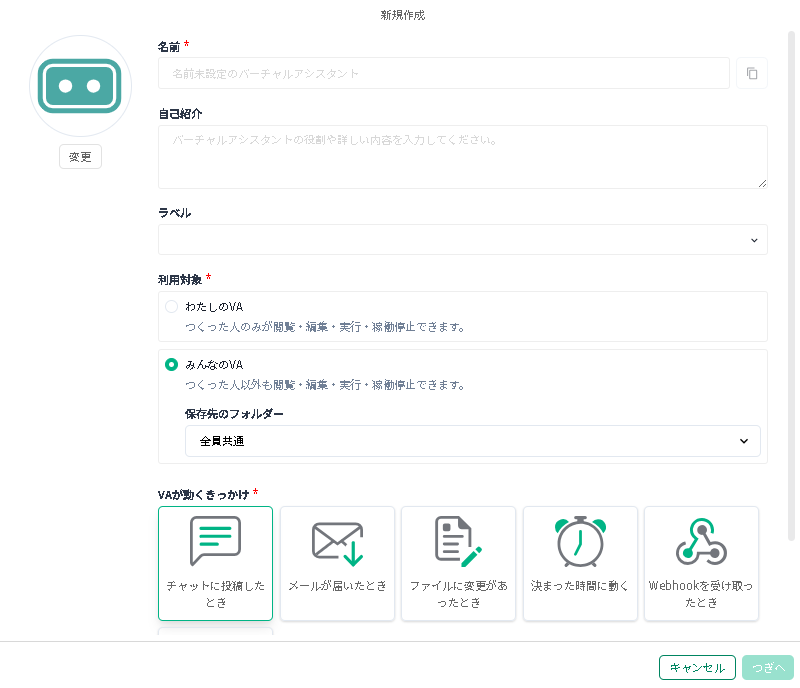Choose the file changed trigger icon

pyautogui.click(x=458, y=541)
